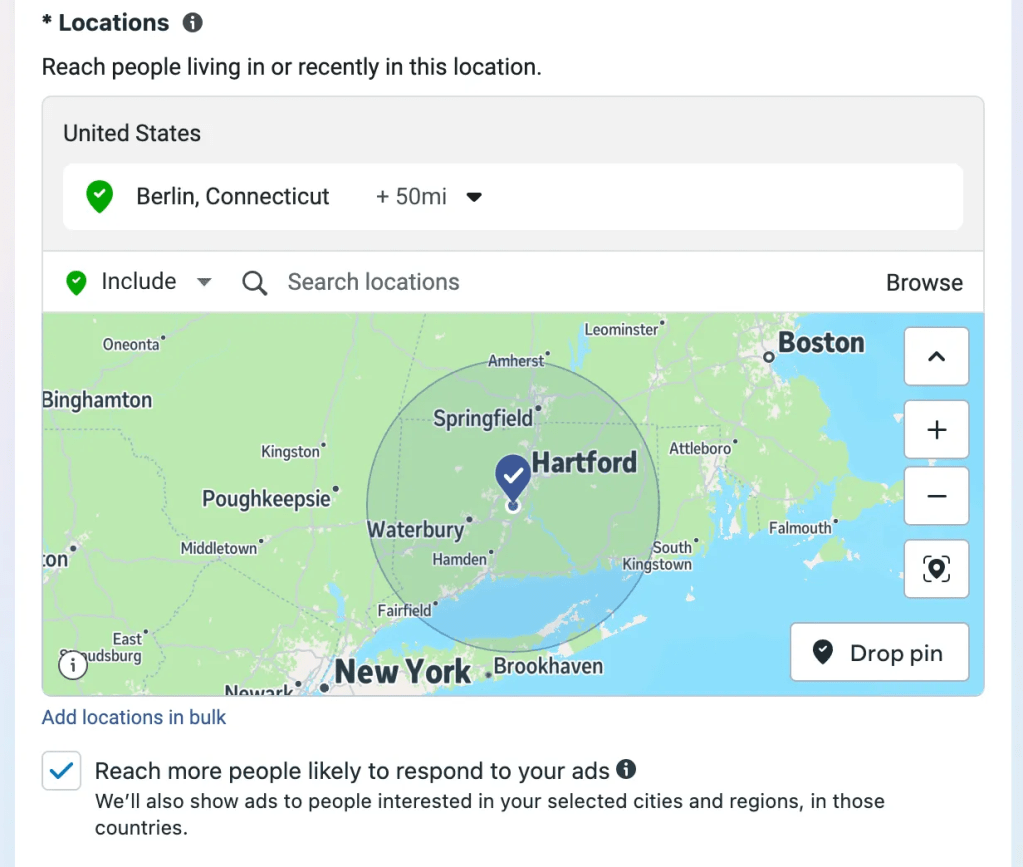Image resolution: width=1023 pixels, height=867 pixels.
Task: Click the Locations info icon
Action: click(x=193, y=23)
